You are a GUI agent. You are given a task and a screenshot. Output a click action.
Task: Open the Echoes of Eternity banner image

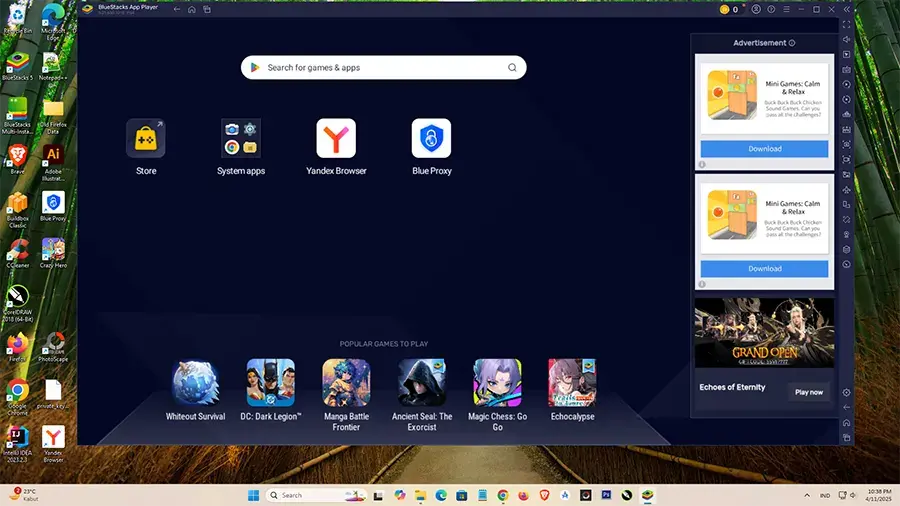pyautogui.click(x=765, y=333)
